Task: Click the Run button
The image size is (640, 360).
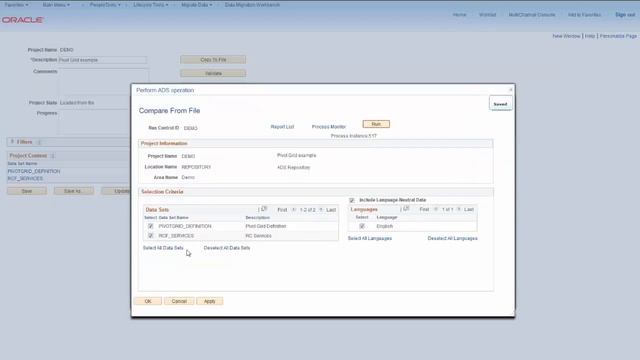Action: click(376, 124)
